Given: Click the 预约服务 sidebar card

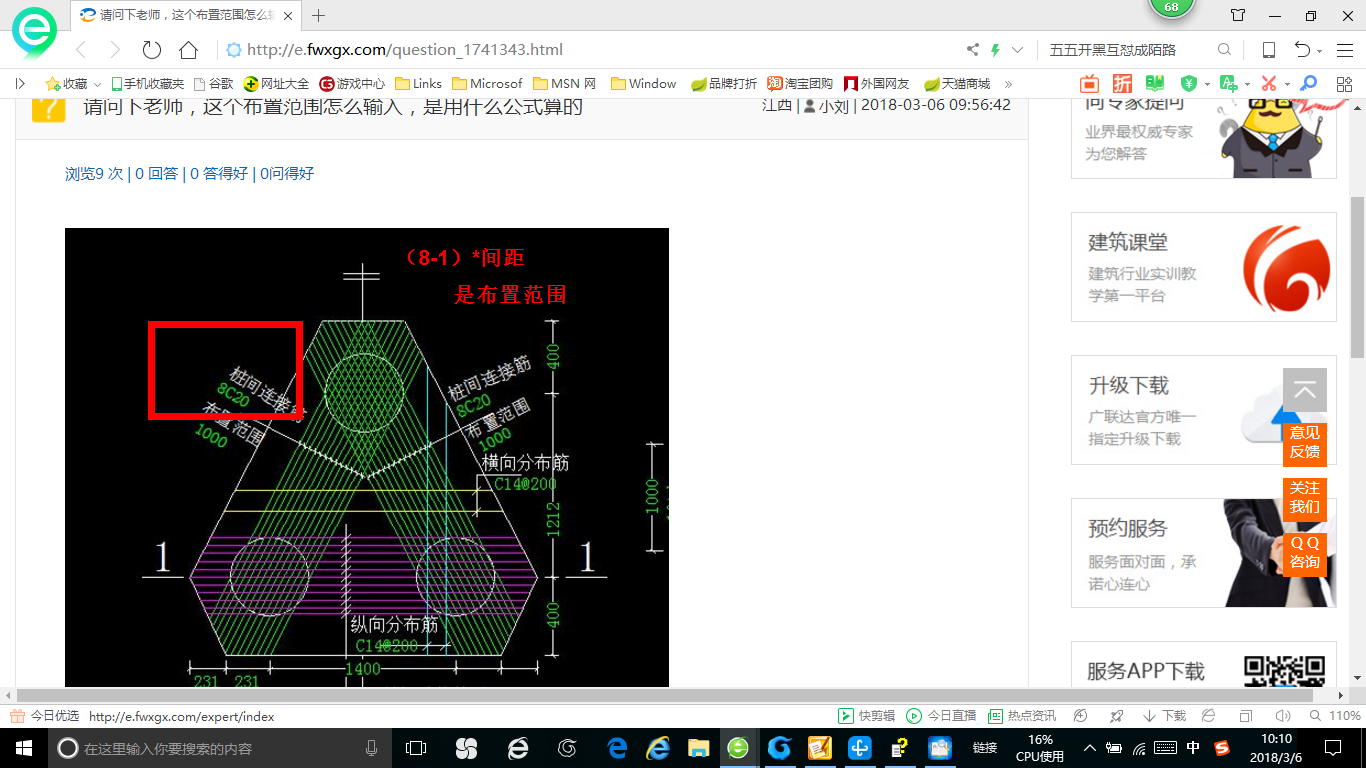Looking at the screenshot, I should [1204, 553].
